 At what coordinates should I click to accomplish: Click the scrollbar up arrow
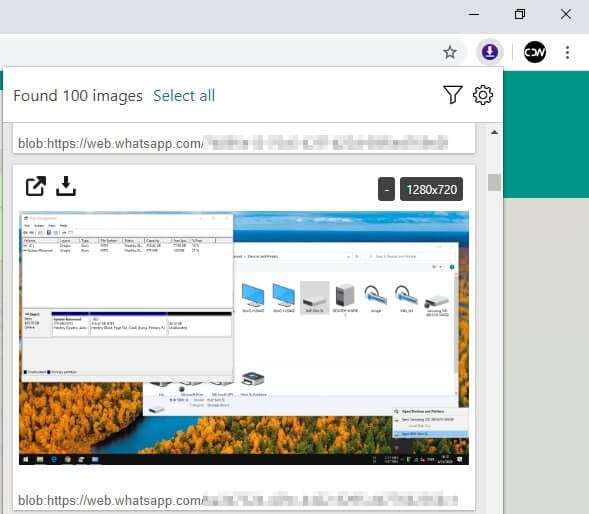[x=494, y=132]
